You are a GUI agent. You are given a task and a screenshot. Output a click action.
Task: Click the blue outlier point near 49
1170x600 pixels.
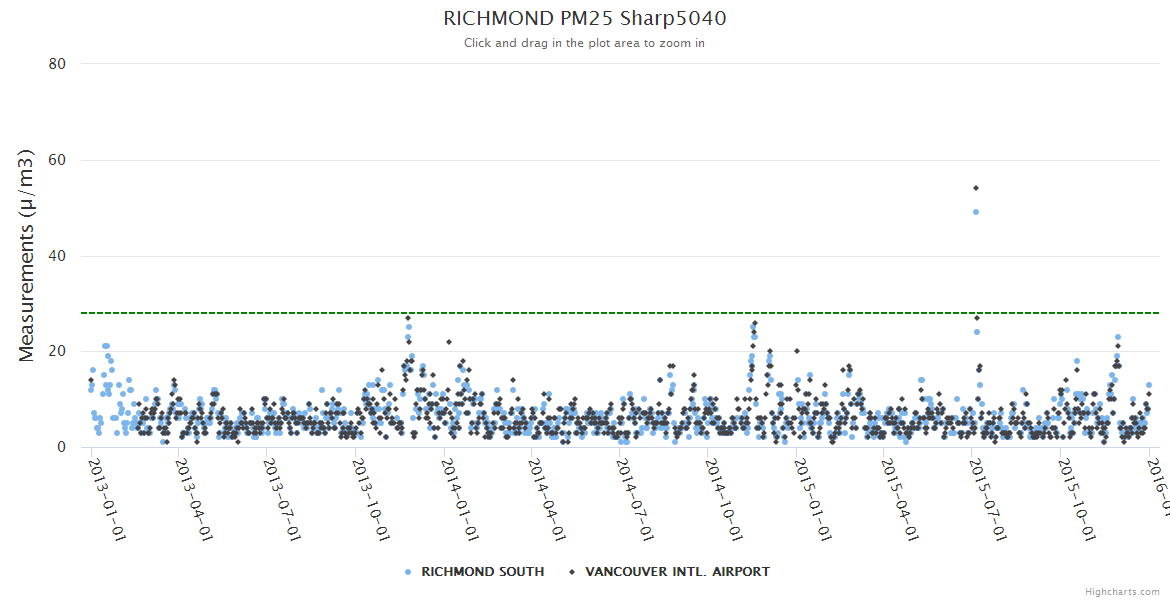[975, 212]
